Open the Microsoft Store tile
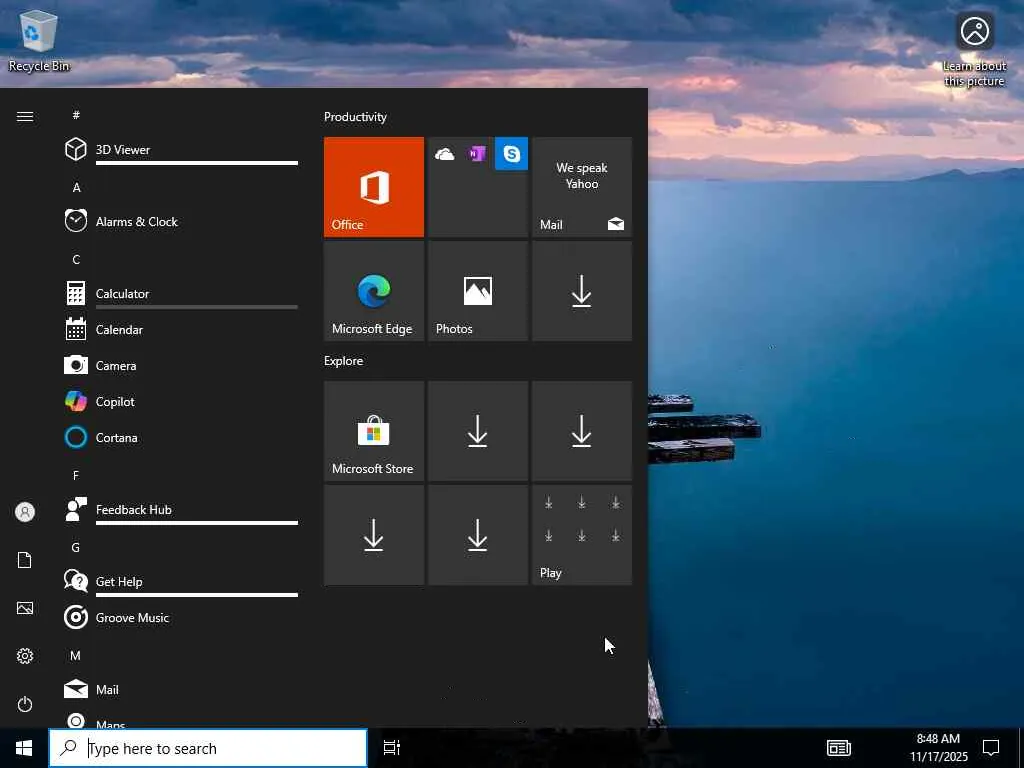Image resolution: width=1024 pixels, height=768 pixels. [374, 431]
